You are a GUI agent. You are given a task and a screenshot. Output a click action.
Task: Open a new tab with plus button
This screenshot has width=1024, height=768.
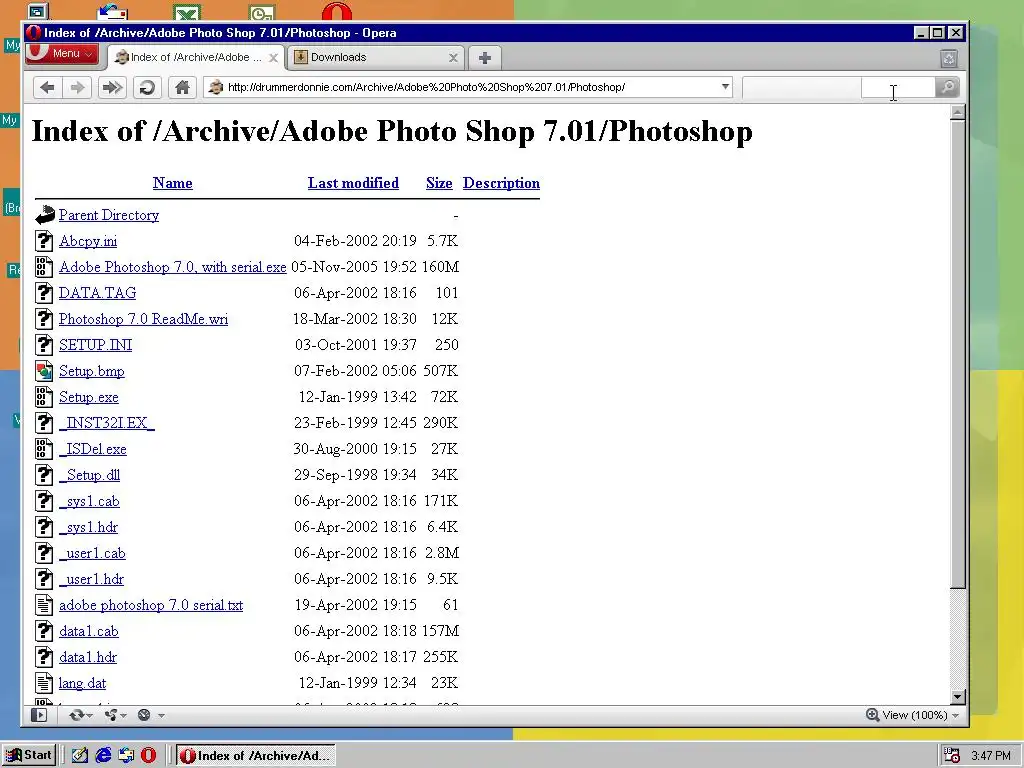click(485, 58)
